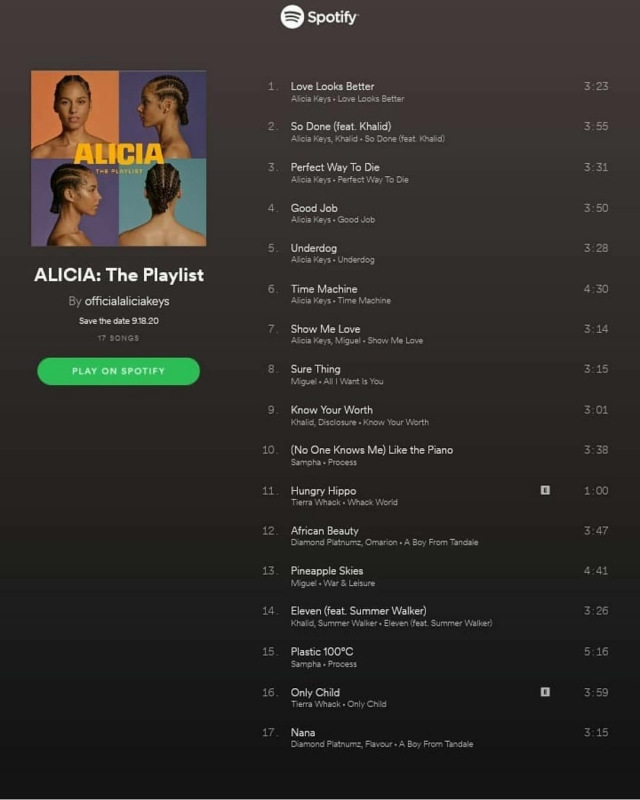Select the track Love Looks Better

(x=332, y=86)
